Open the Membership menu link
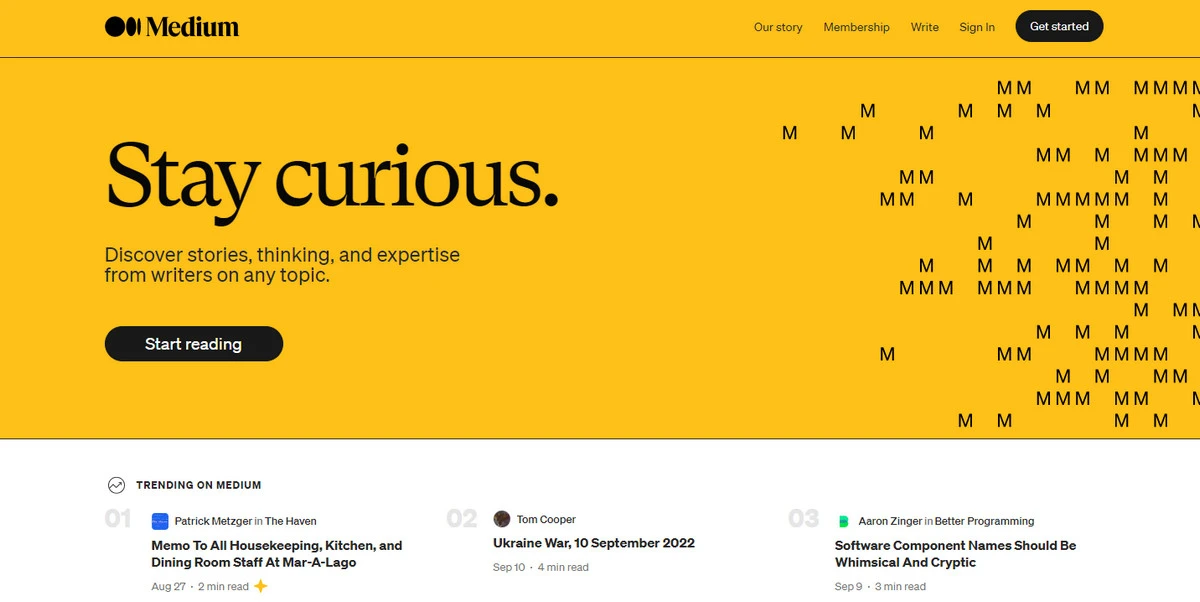Viewport: 1200px width, 602px height. tap(856, 27)
